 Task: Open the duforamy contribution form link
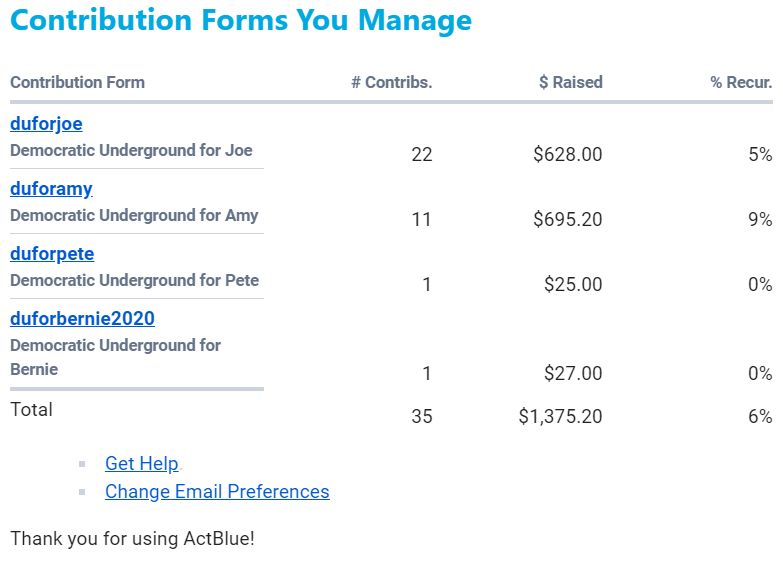coord(51,189)
